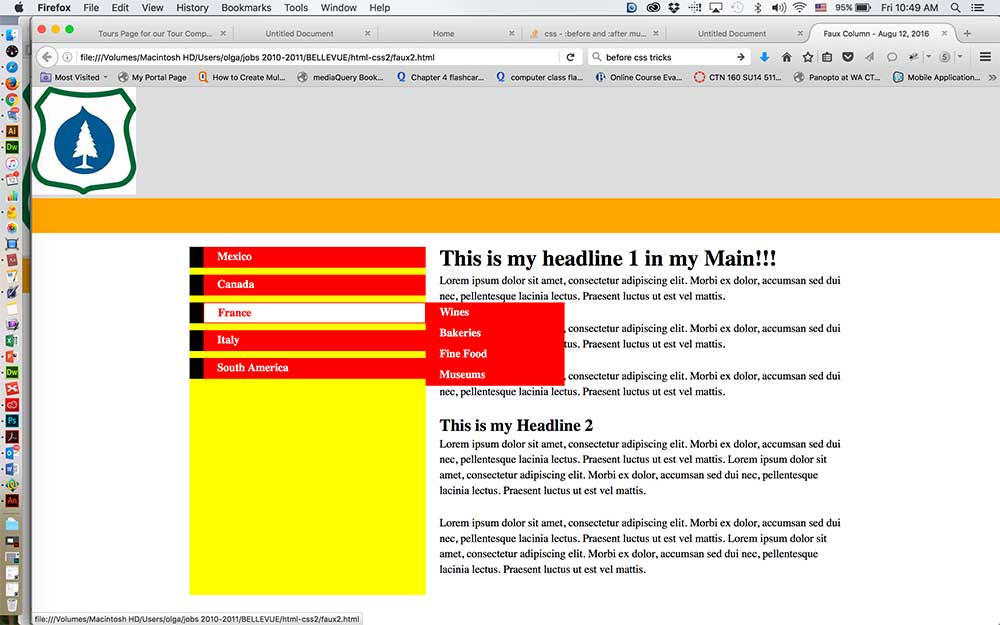Open Spotlight search magnifier icon
The image size is (1000, 625).
coord(955,7)
